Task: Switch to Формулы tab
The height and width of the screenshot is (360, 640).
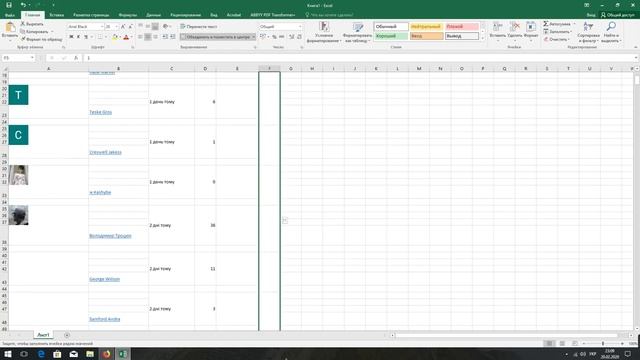Action: point(128,15)
